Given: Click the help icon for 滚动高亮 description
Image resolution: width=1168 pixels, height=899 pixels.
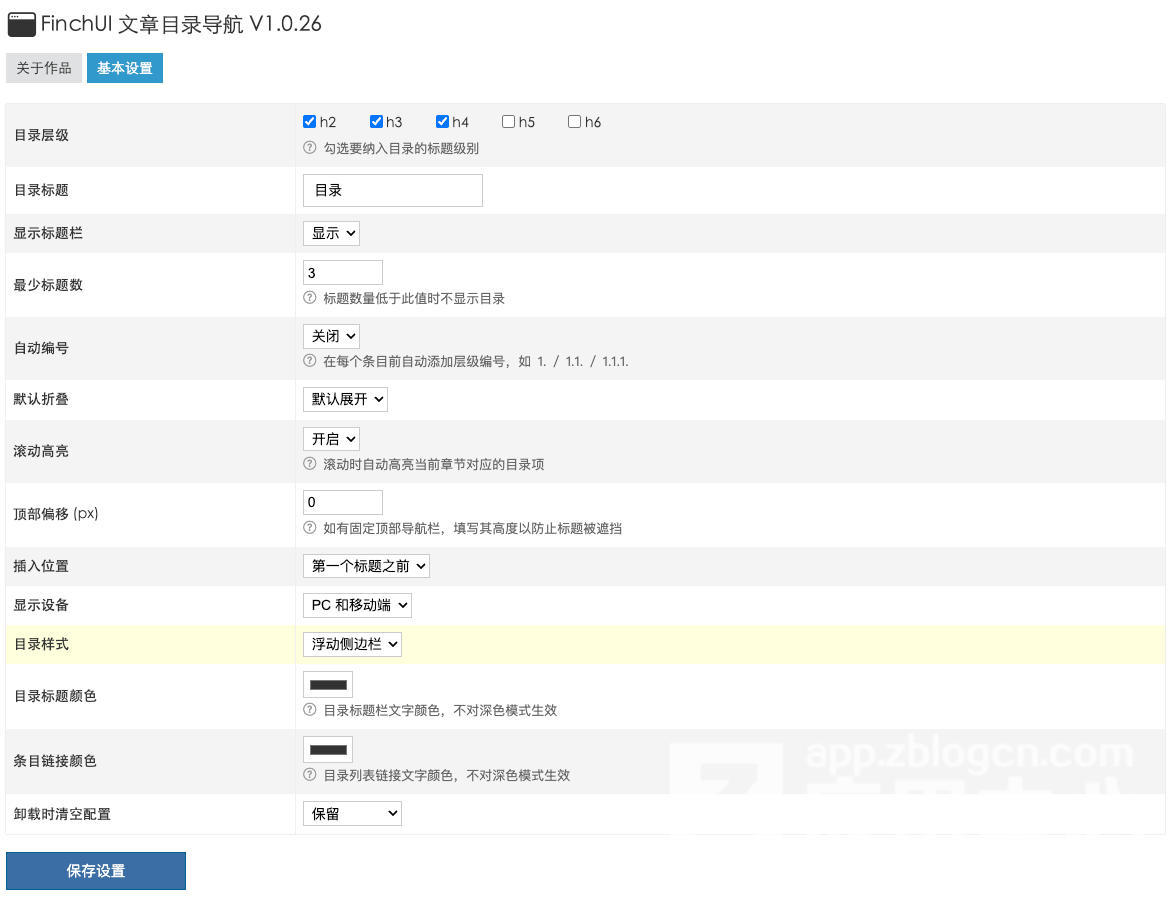Looking at the screenshot, I should 309,464.
